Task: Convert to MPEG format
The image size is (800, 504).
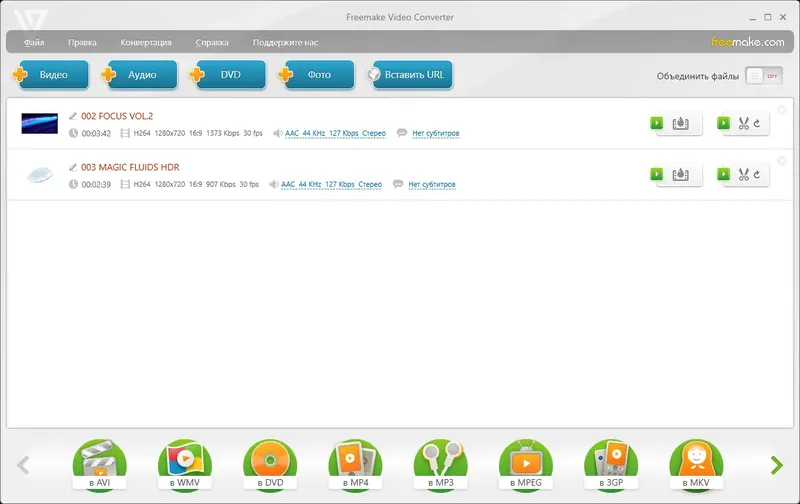Action: (526, 465)
